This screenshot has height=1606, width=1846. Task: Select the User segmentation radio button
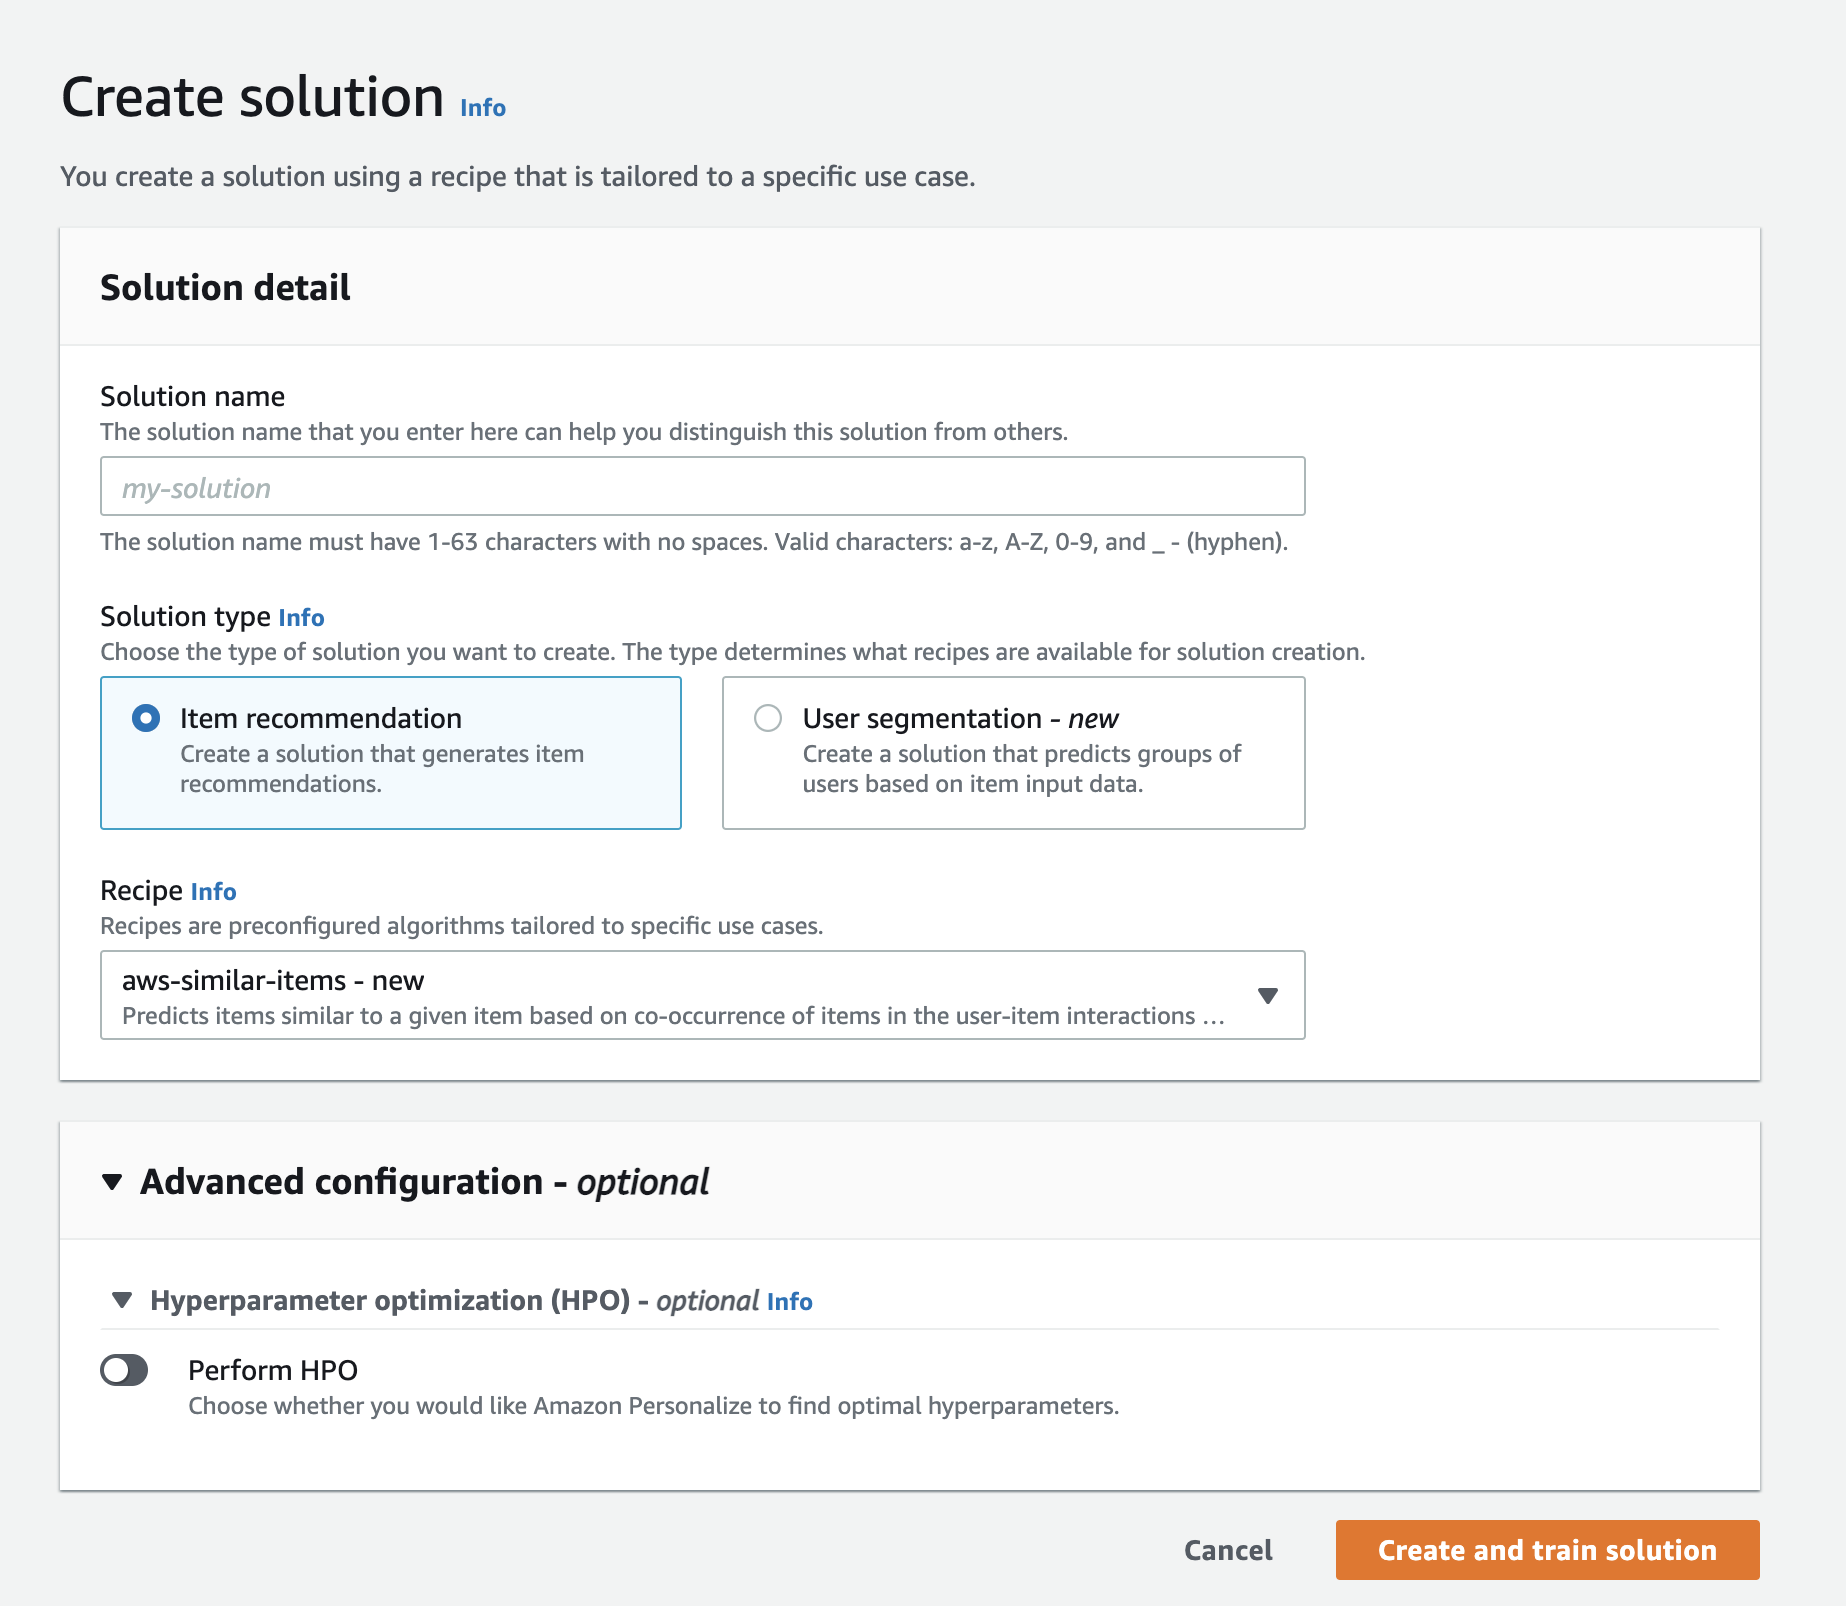click(768, 718)
